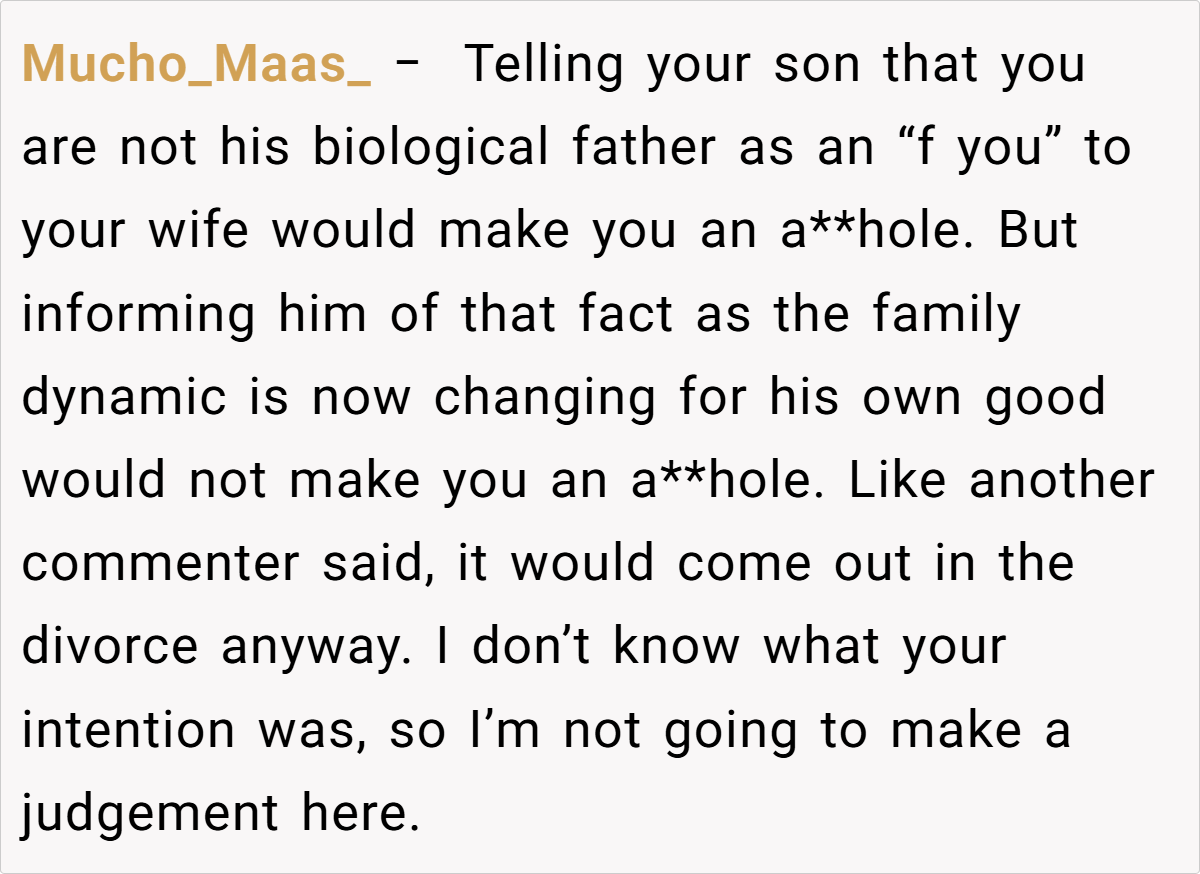
Task: Click the words "Like another"
Action: pyautogui.click(x=1001, y=480)
